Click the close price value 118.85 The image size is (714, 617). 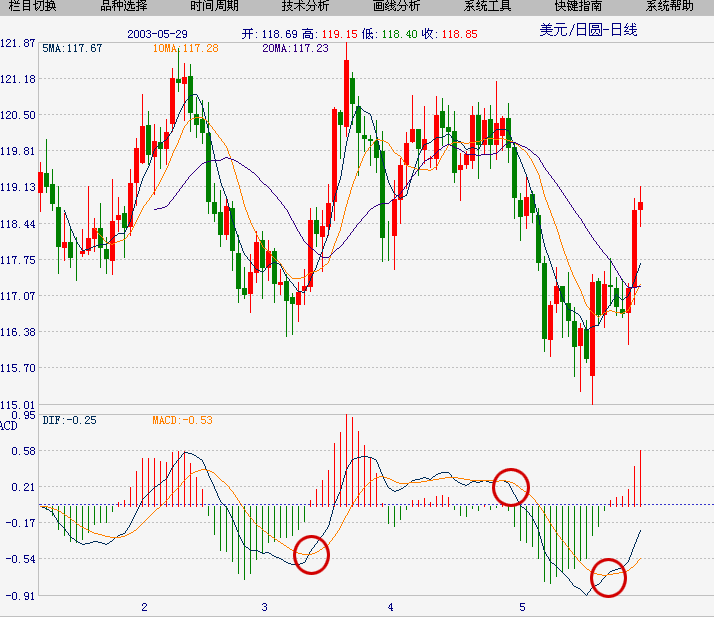(x=459, y=34)
